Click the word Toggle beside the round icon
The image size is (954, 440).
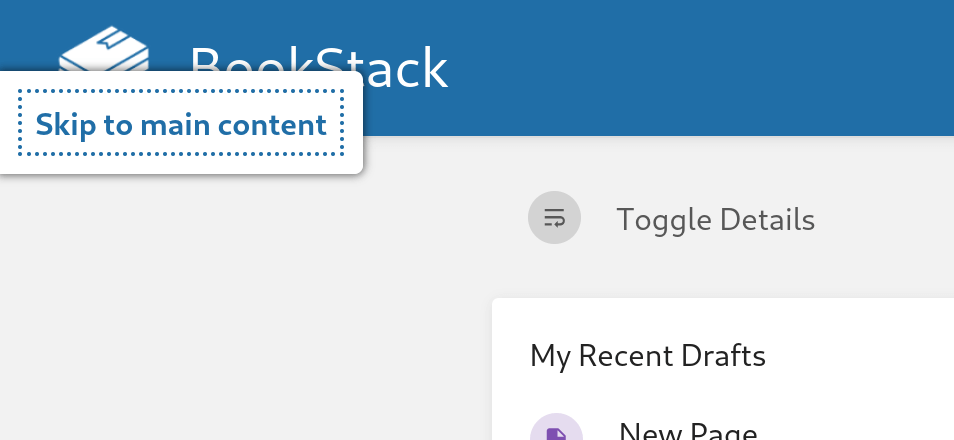664,220
